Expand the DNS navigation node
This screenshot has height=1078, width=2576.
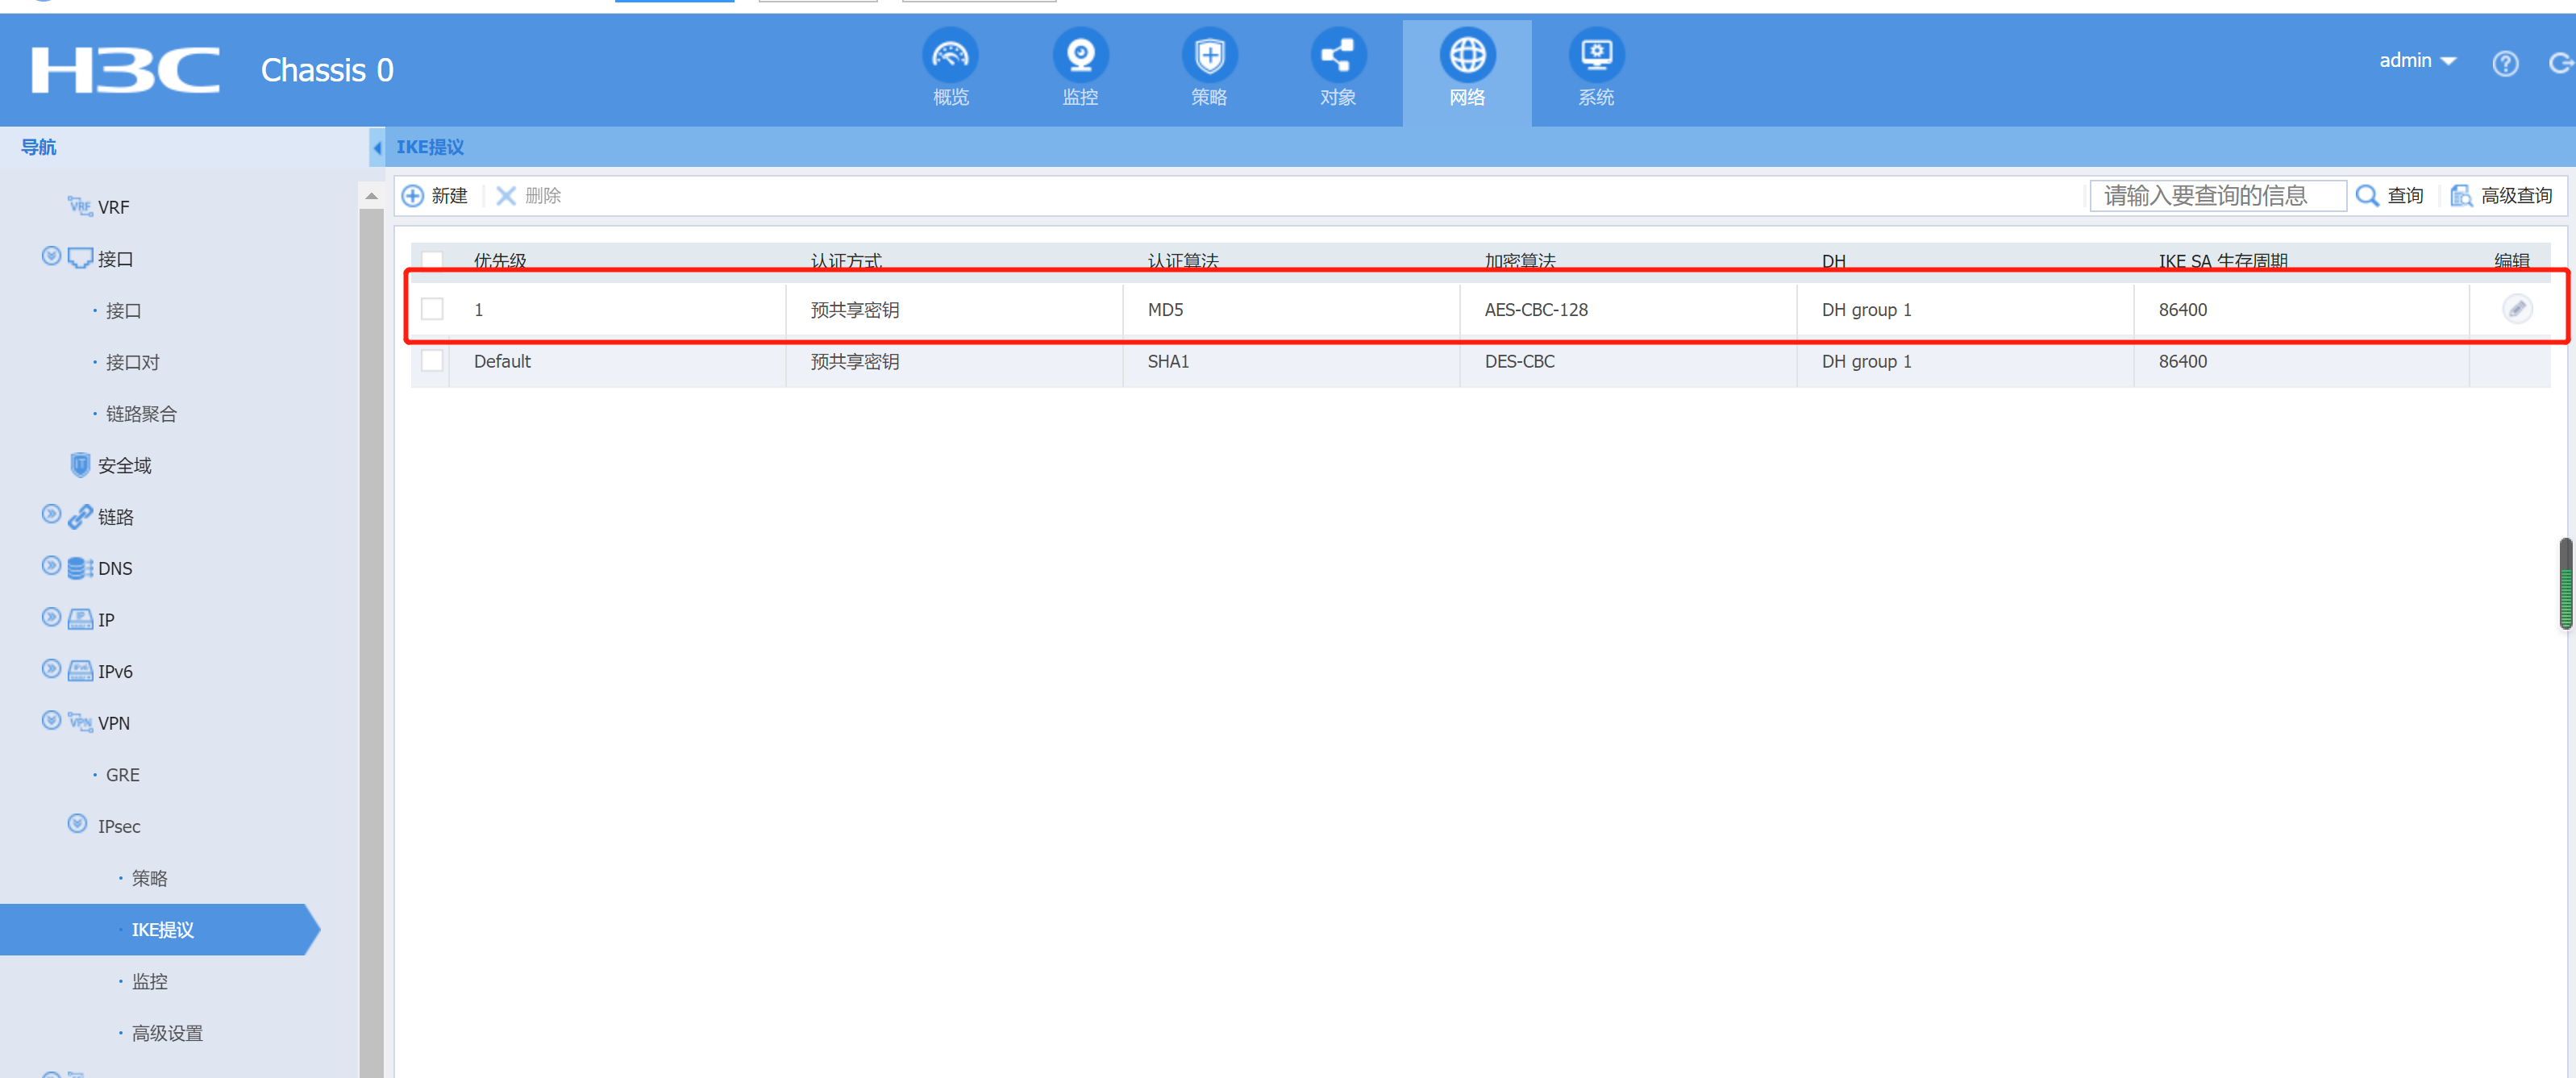(x=51, y=566)
